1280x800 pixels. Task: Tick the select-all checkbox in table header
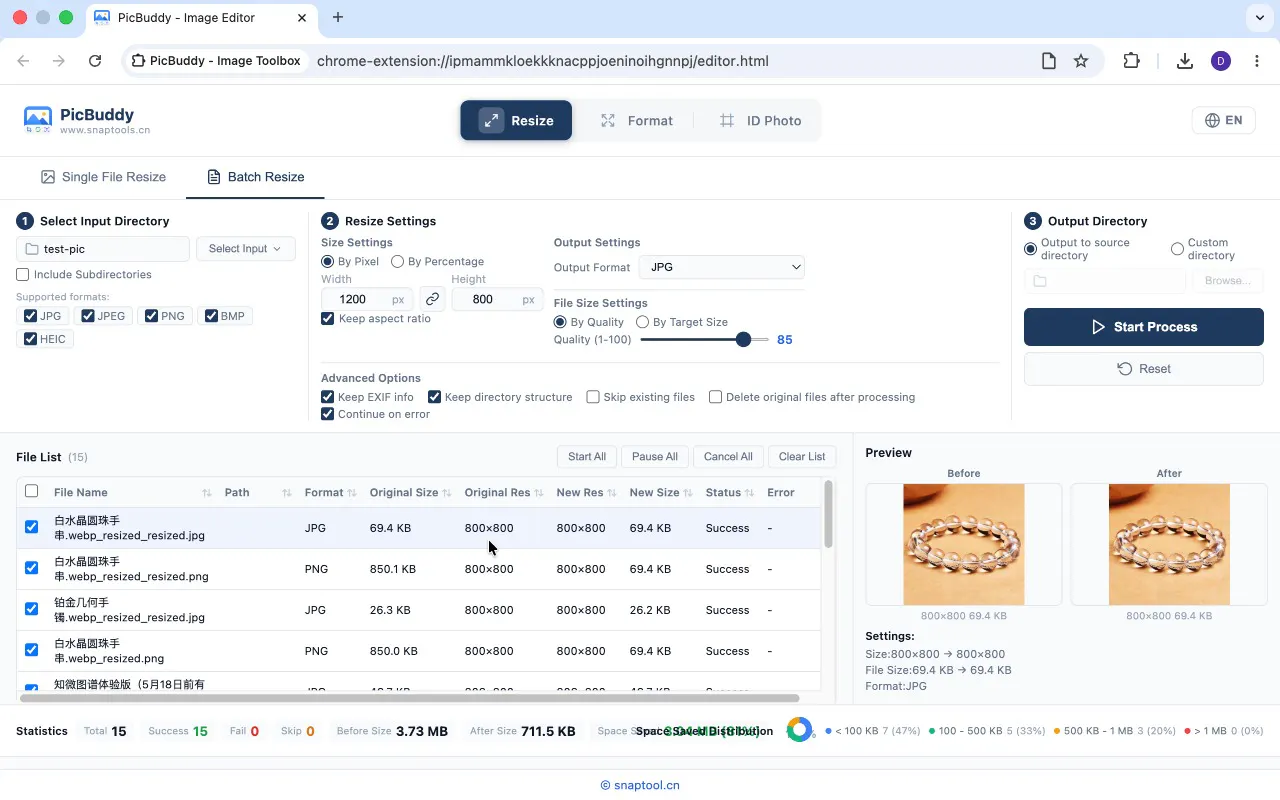click(31, 491)
